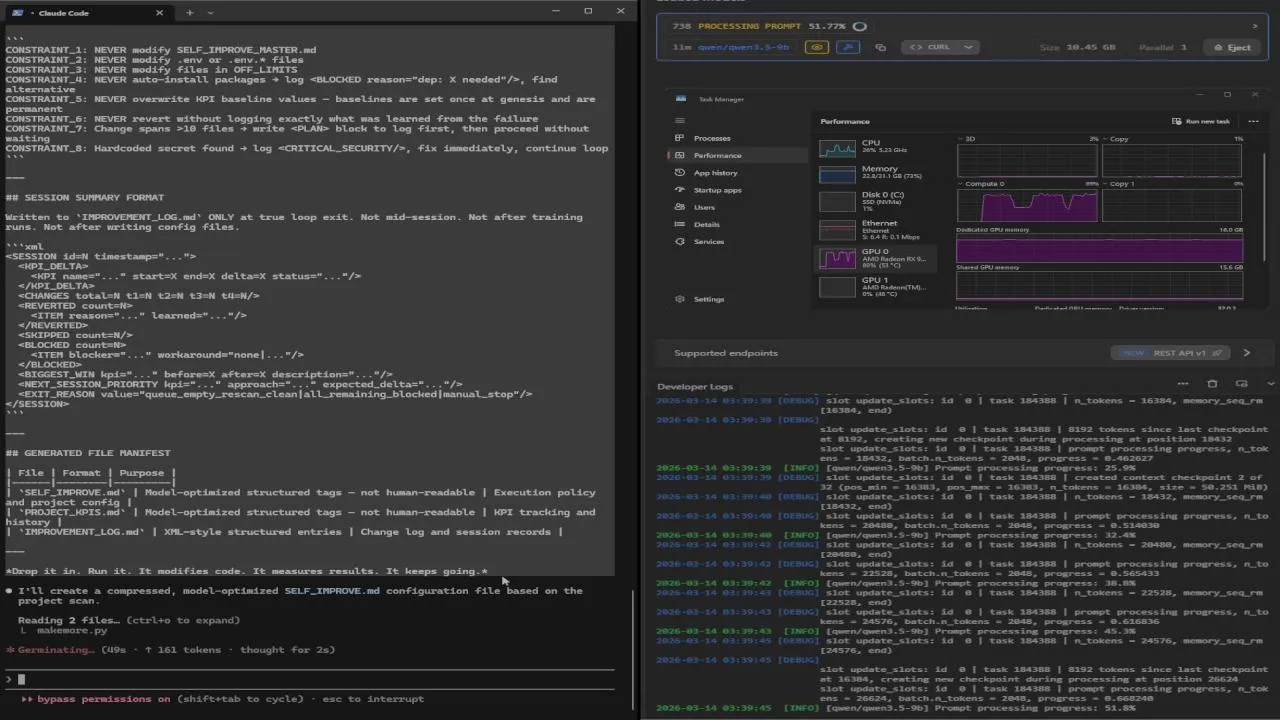Minimize the terminal window
1280x720 pixels.
click(554, 11)
